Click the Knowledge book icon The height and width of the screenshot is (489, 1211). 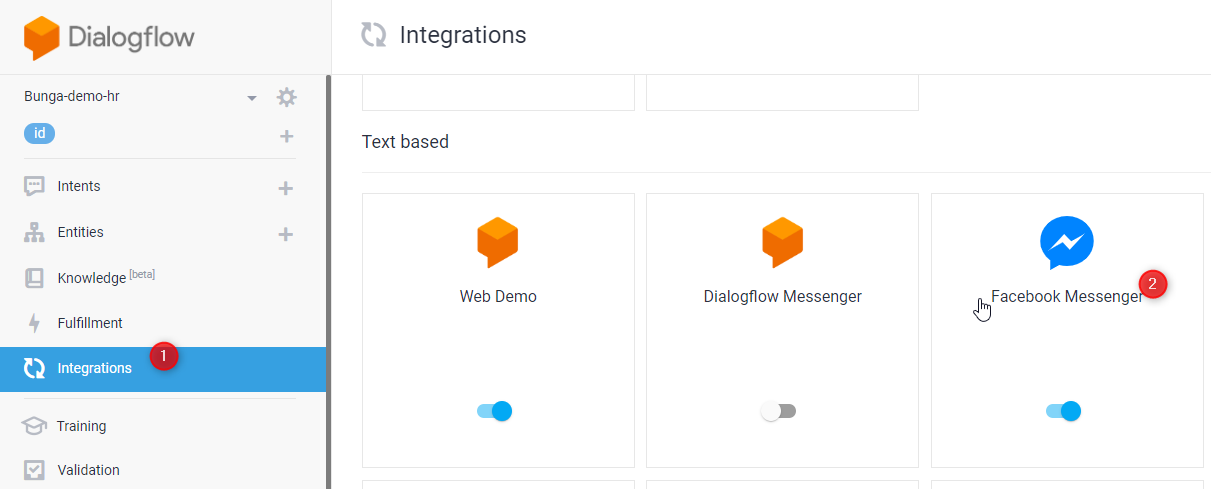pos(34,278)
